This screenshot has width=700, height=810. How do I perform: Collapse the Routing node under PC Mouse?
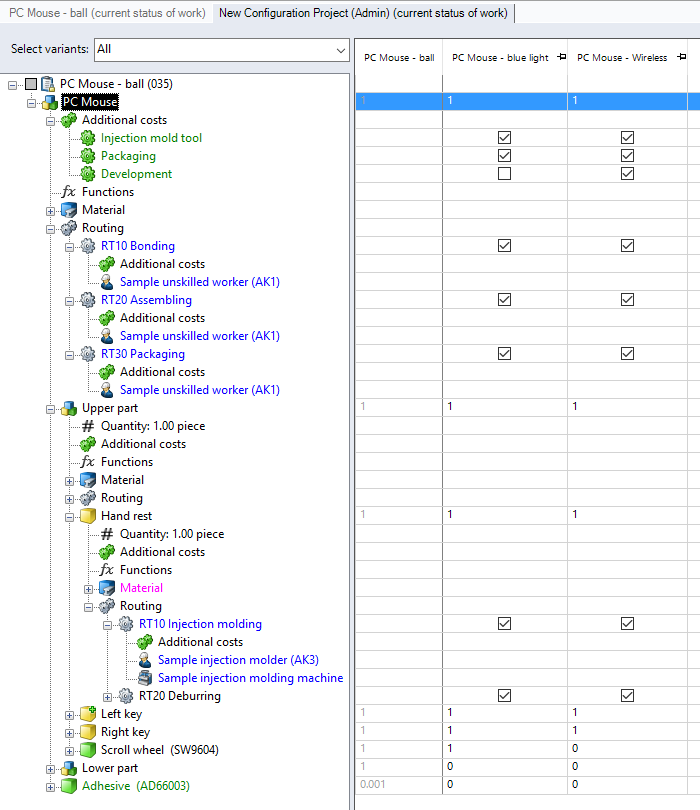[x=51, y=228]
